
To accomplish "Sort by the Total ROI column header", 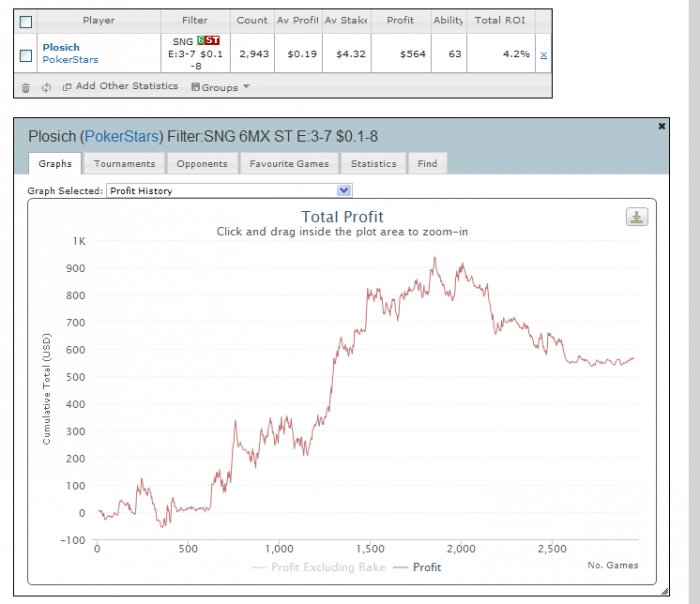I will (500, 21).
